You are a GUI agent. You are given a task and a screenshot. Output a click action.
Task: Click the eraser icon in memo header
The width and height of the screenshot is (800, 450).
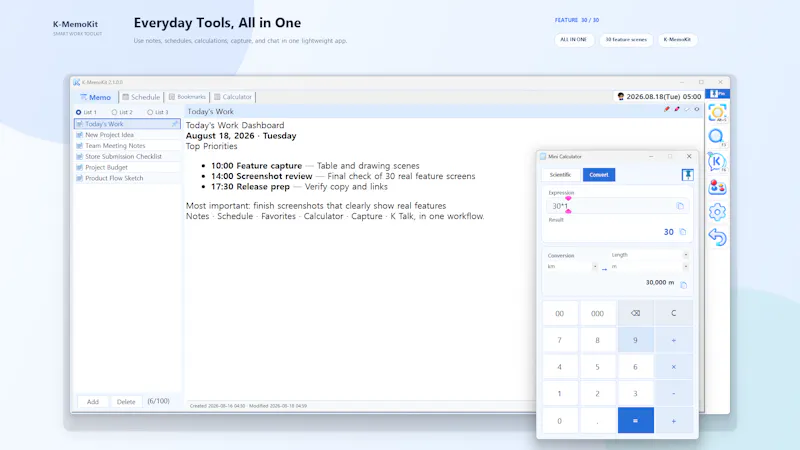pos(687,109)
